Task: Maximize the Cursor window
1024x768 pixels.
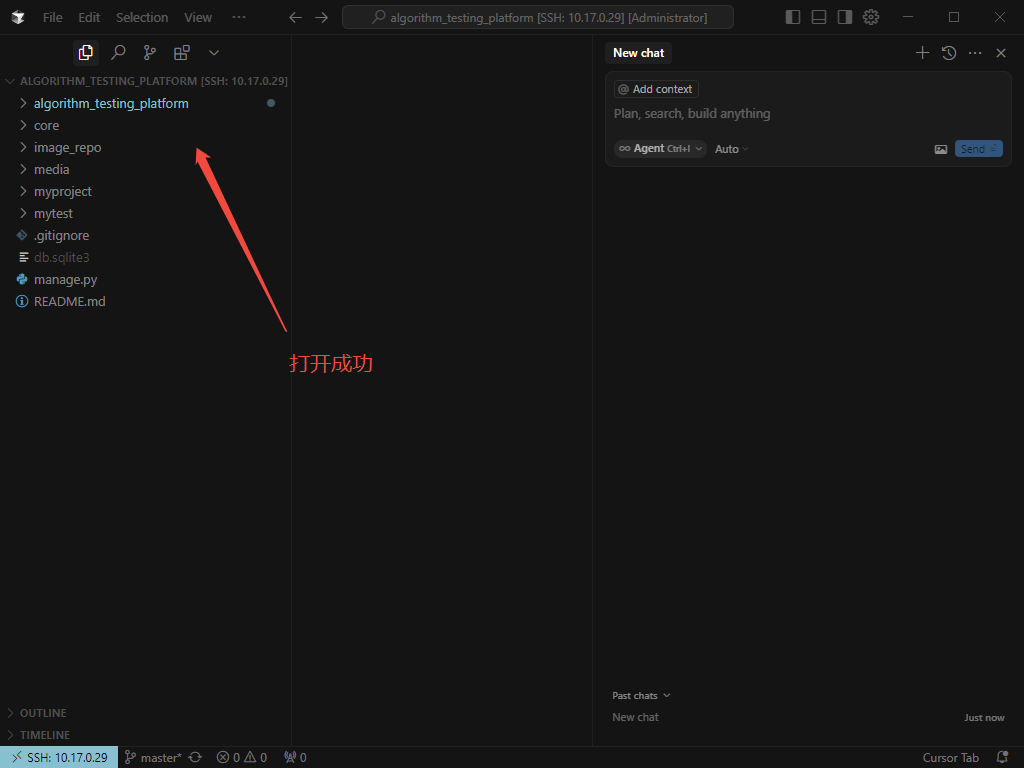Action: click(x=954, y=18)
